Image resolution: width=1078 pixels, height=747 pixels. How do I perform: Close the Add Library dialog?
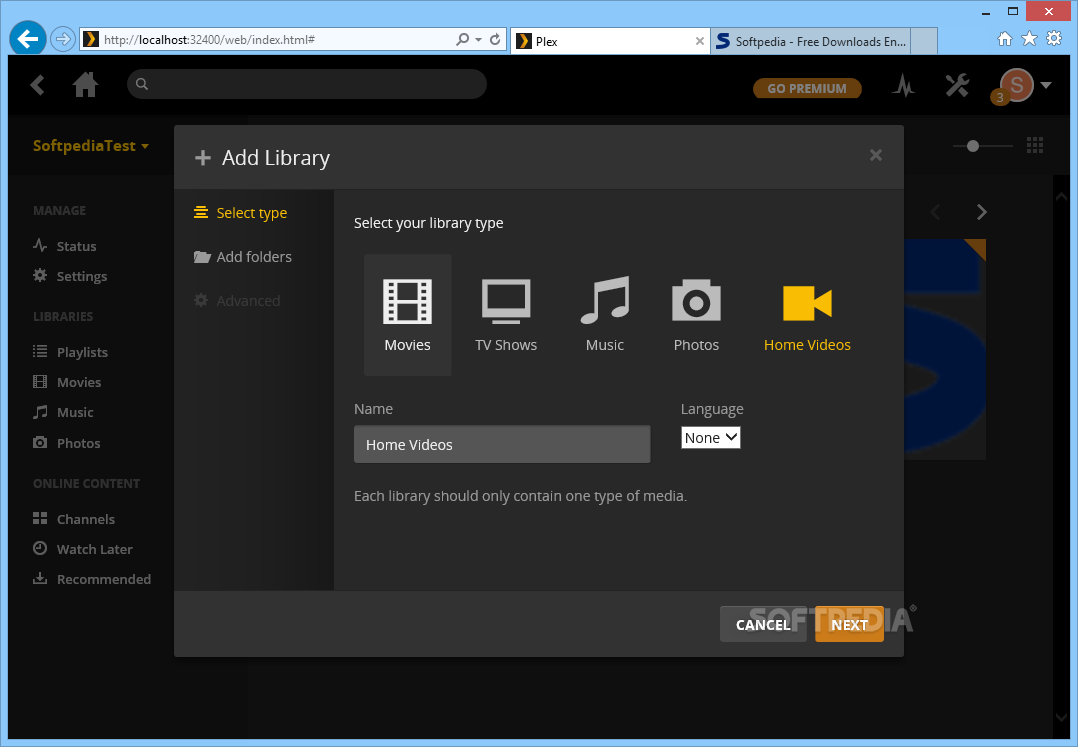875,155
